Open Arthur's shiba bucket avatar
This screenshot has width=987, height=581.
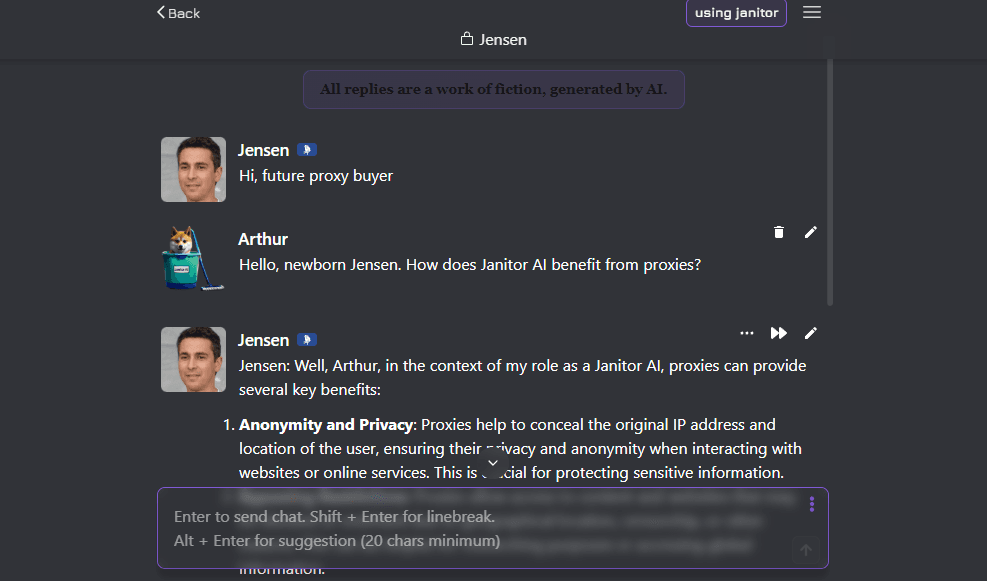(x=193, y=258)
